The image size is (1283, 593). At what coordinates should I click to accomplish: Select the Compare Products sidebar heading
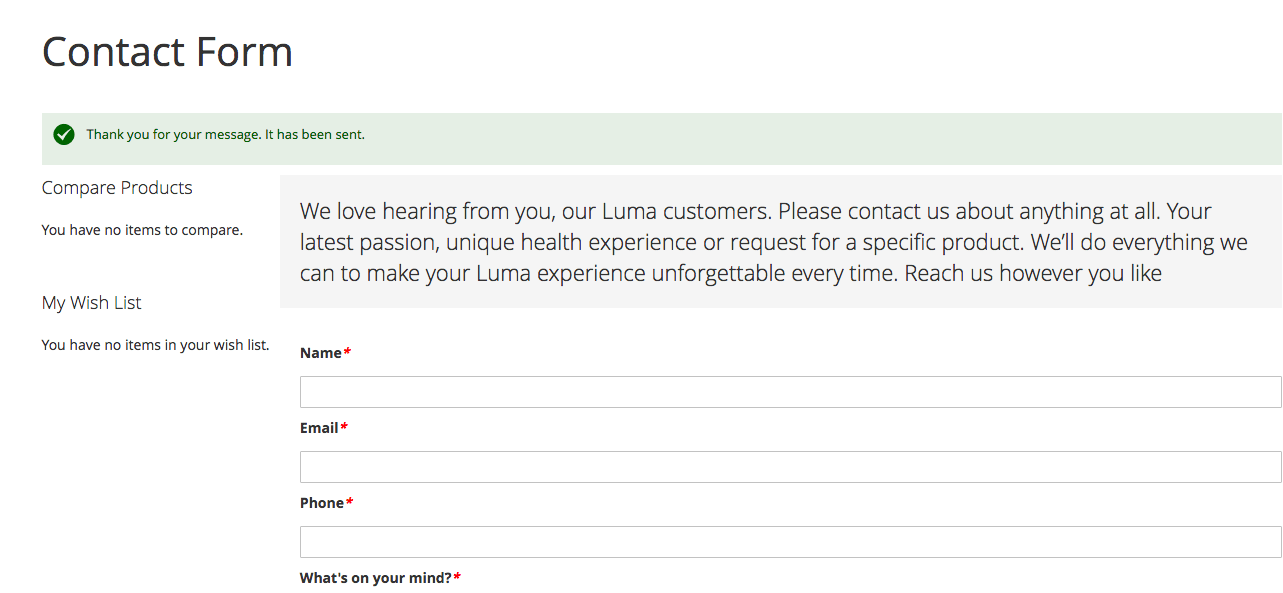tap(117, 188)
